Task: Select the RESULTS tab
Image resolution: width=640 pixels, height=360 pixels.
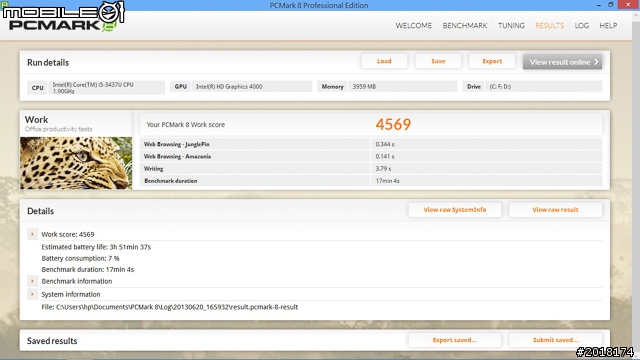Action: [x=549, y=25]
